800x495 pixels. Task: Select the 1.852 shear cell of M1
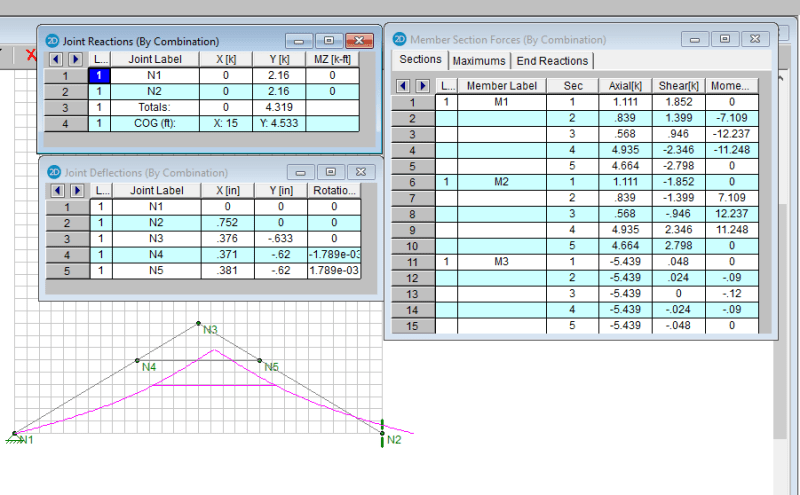click(678, 102)
